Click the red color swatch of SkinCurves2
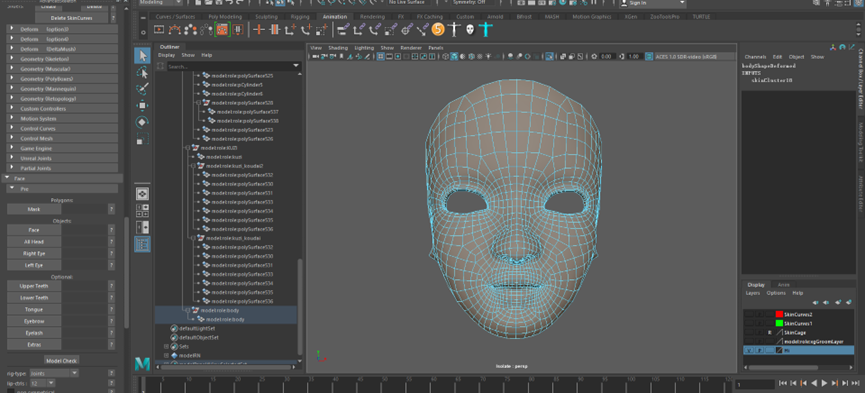The height and width of the screenshot is (393, 865). (779, 314)
